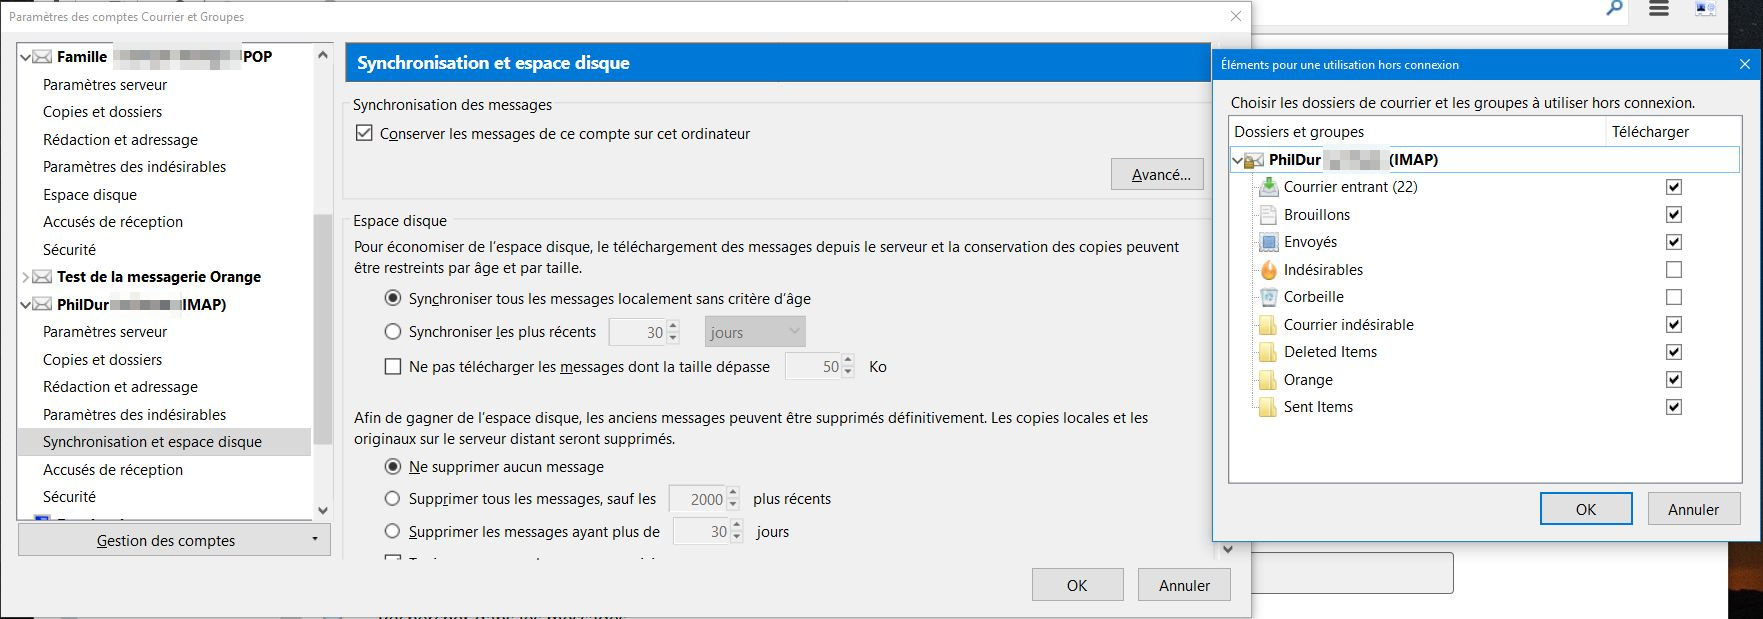
Task: Click the Courrier indésirable folder icon
Action: (x=1268, y=325)
